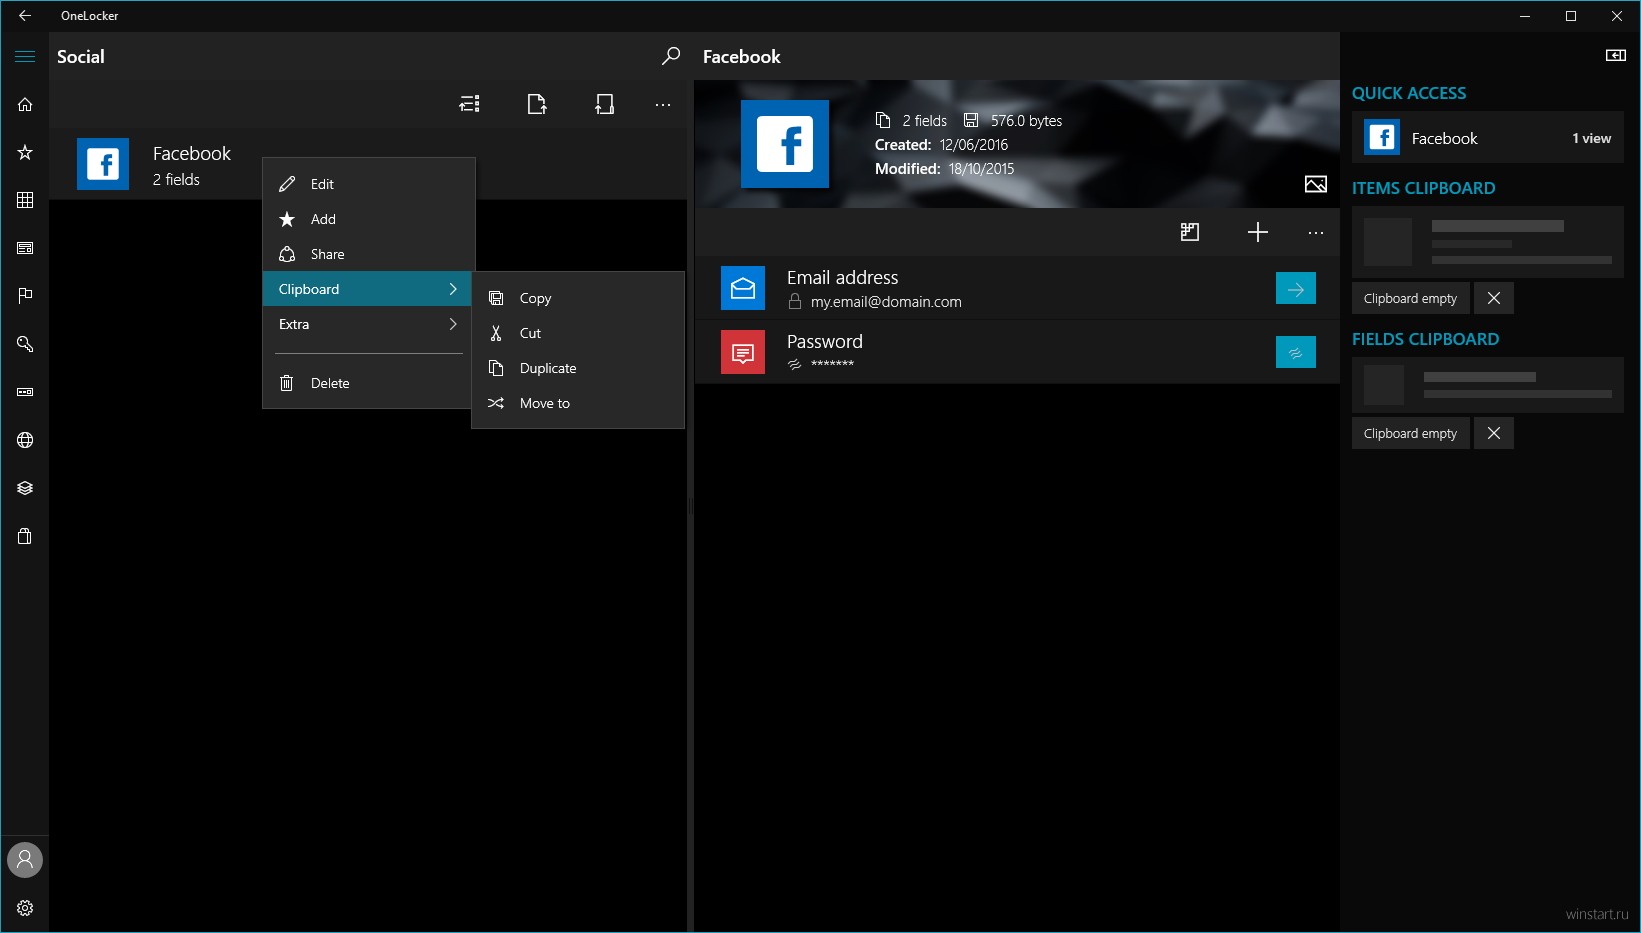Open the credit card sidebar icon
This screenshot has height=933, width=1641.
coord(25,392)
